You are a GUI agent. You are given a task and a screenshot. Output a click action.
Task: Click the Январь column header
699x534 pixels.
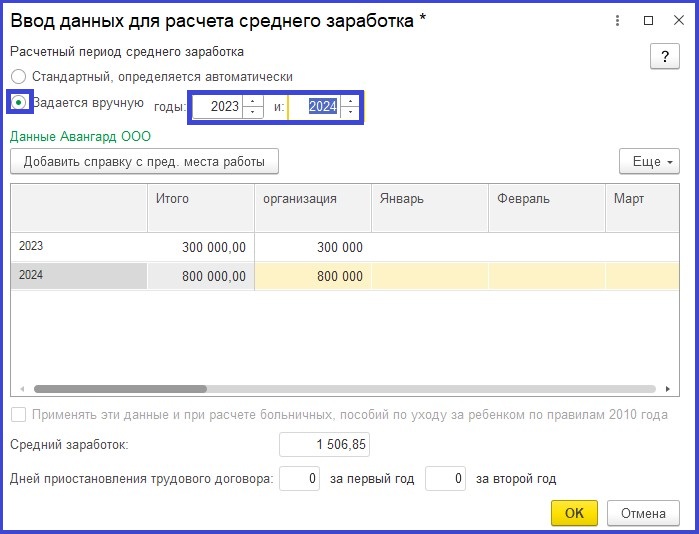tap(429, 198)
